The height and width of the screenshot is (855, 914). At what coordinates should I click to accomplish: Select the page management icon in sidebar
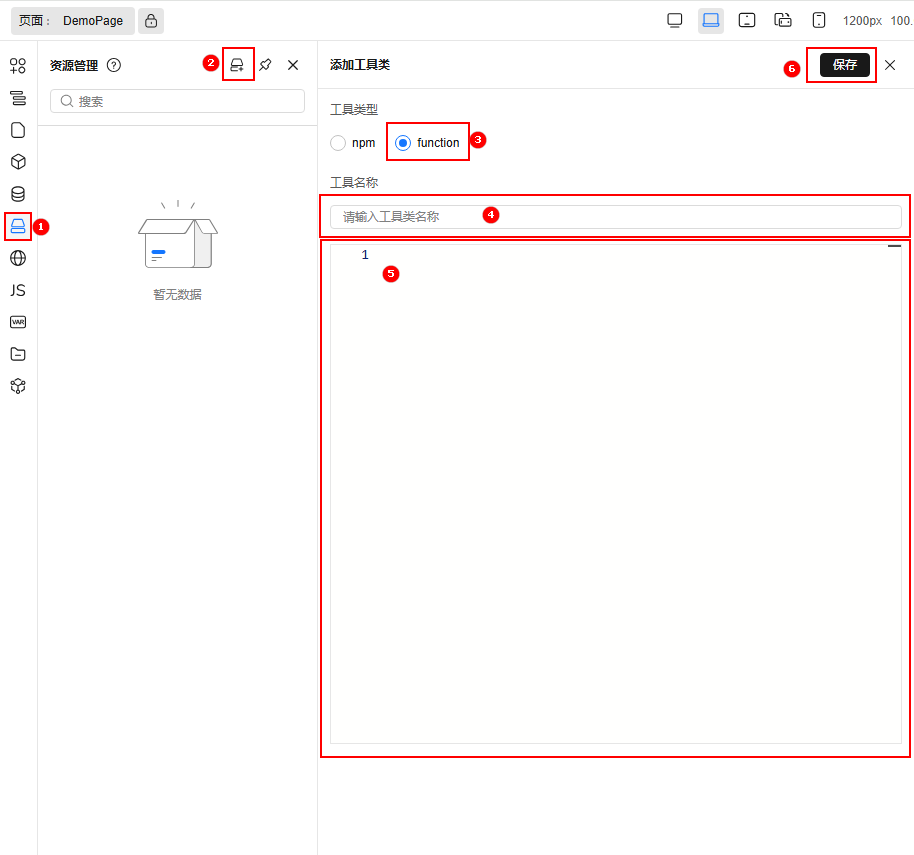(x=17, y=130)
